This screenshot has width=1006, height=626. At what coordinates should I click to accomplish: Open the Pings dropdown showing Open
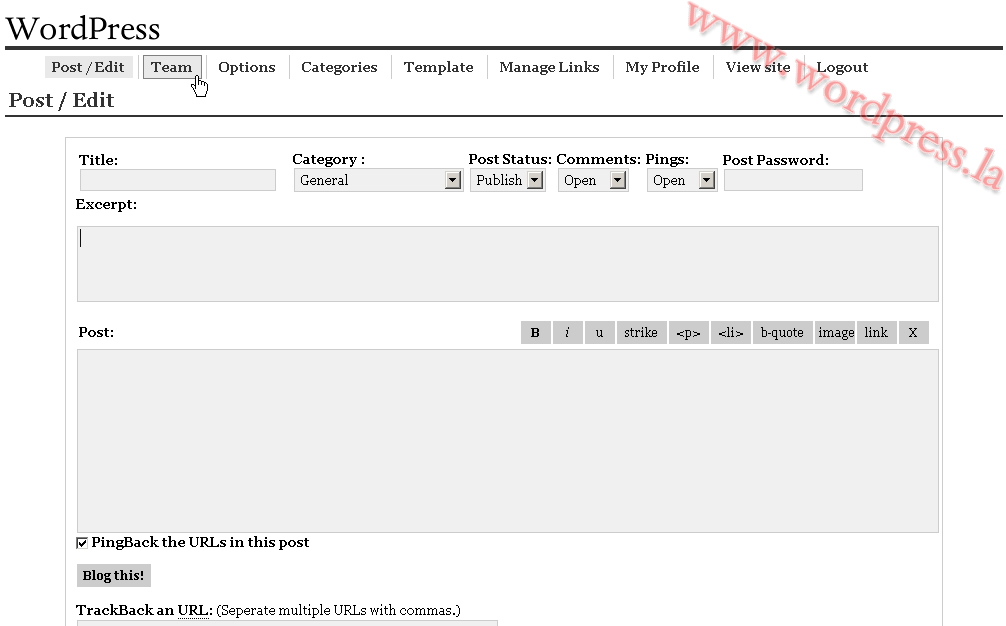coord(681,180)
